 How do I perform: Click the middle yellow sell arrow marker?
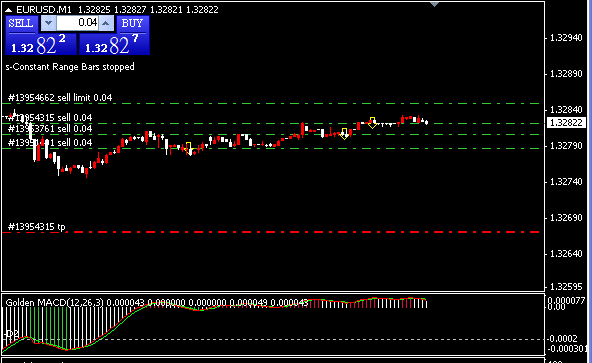[344, 134]
